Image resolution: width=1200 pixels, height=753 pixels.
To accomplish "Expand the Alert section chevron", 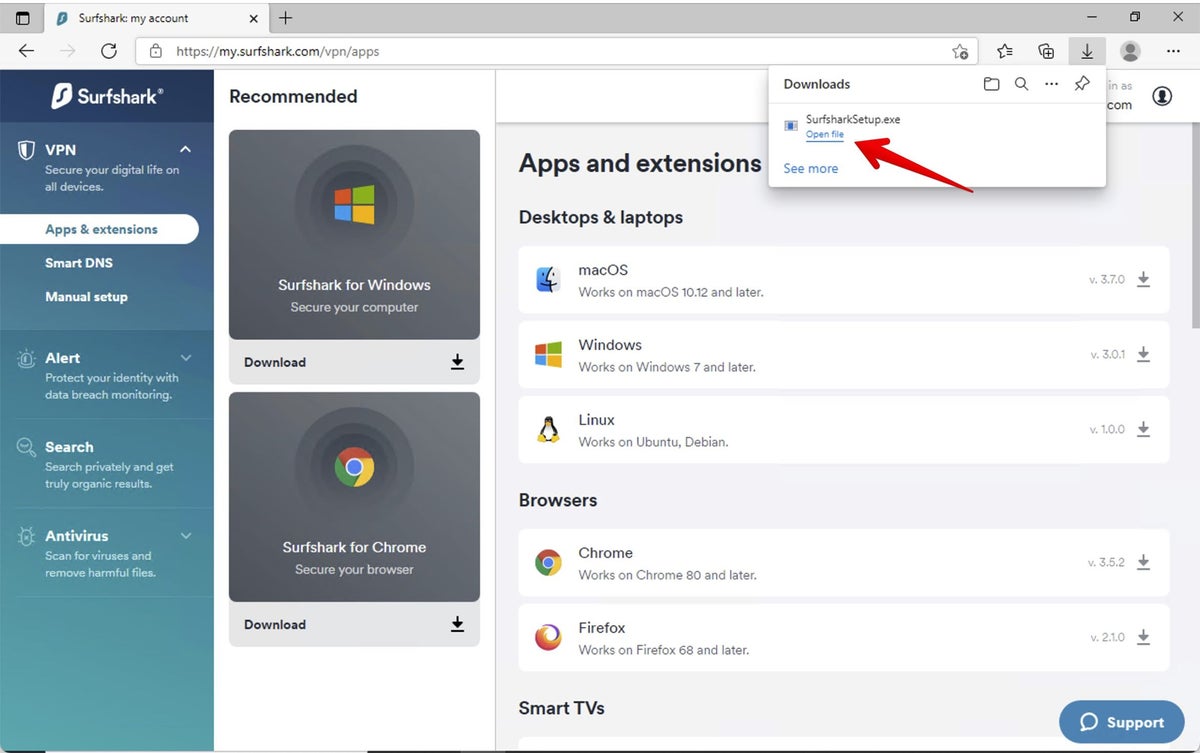I will click(185, 358).
